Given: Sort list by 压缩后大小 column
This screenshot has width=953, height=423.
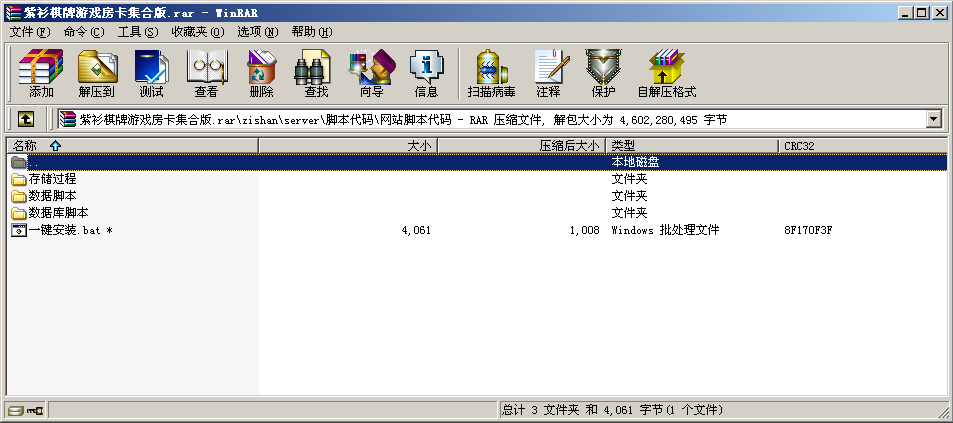Looking at the screenshot, I should (x=568, y=146).
